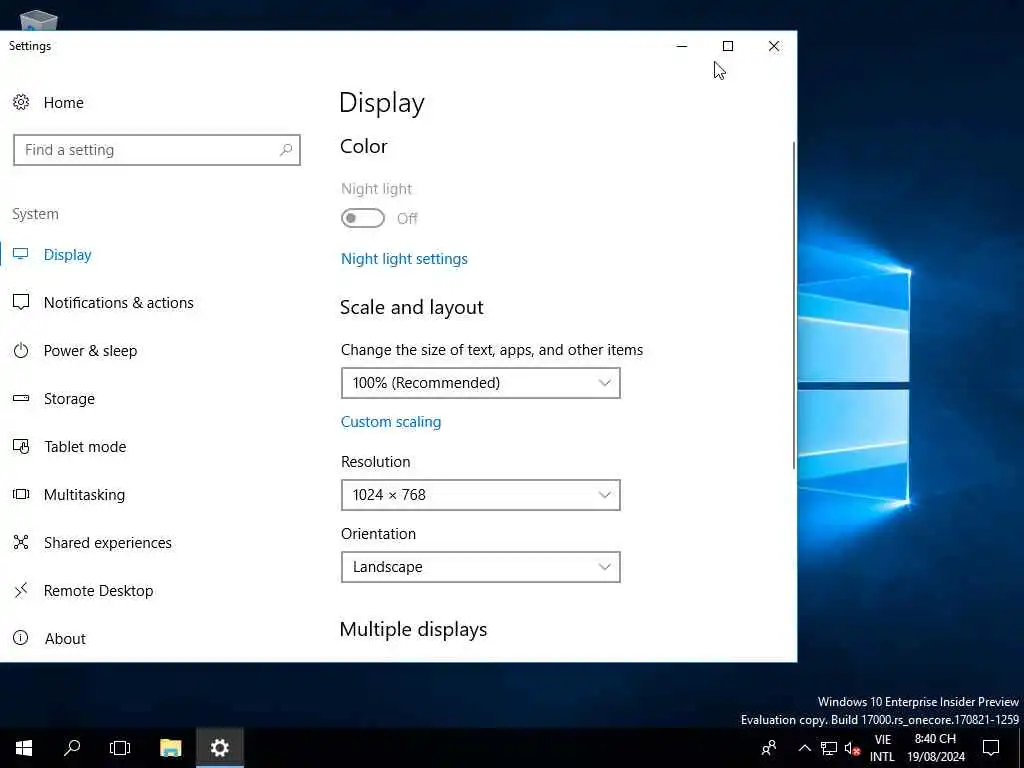Open Custom scaling link
This screenshot has height=768, width=1024.
click(391, 422)
